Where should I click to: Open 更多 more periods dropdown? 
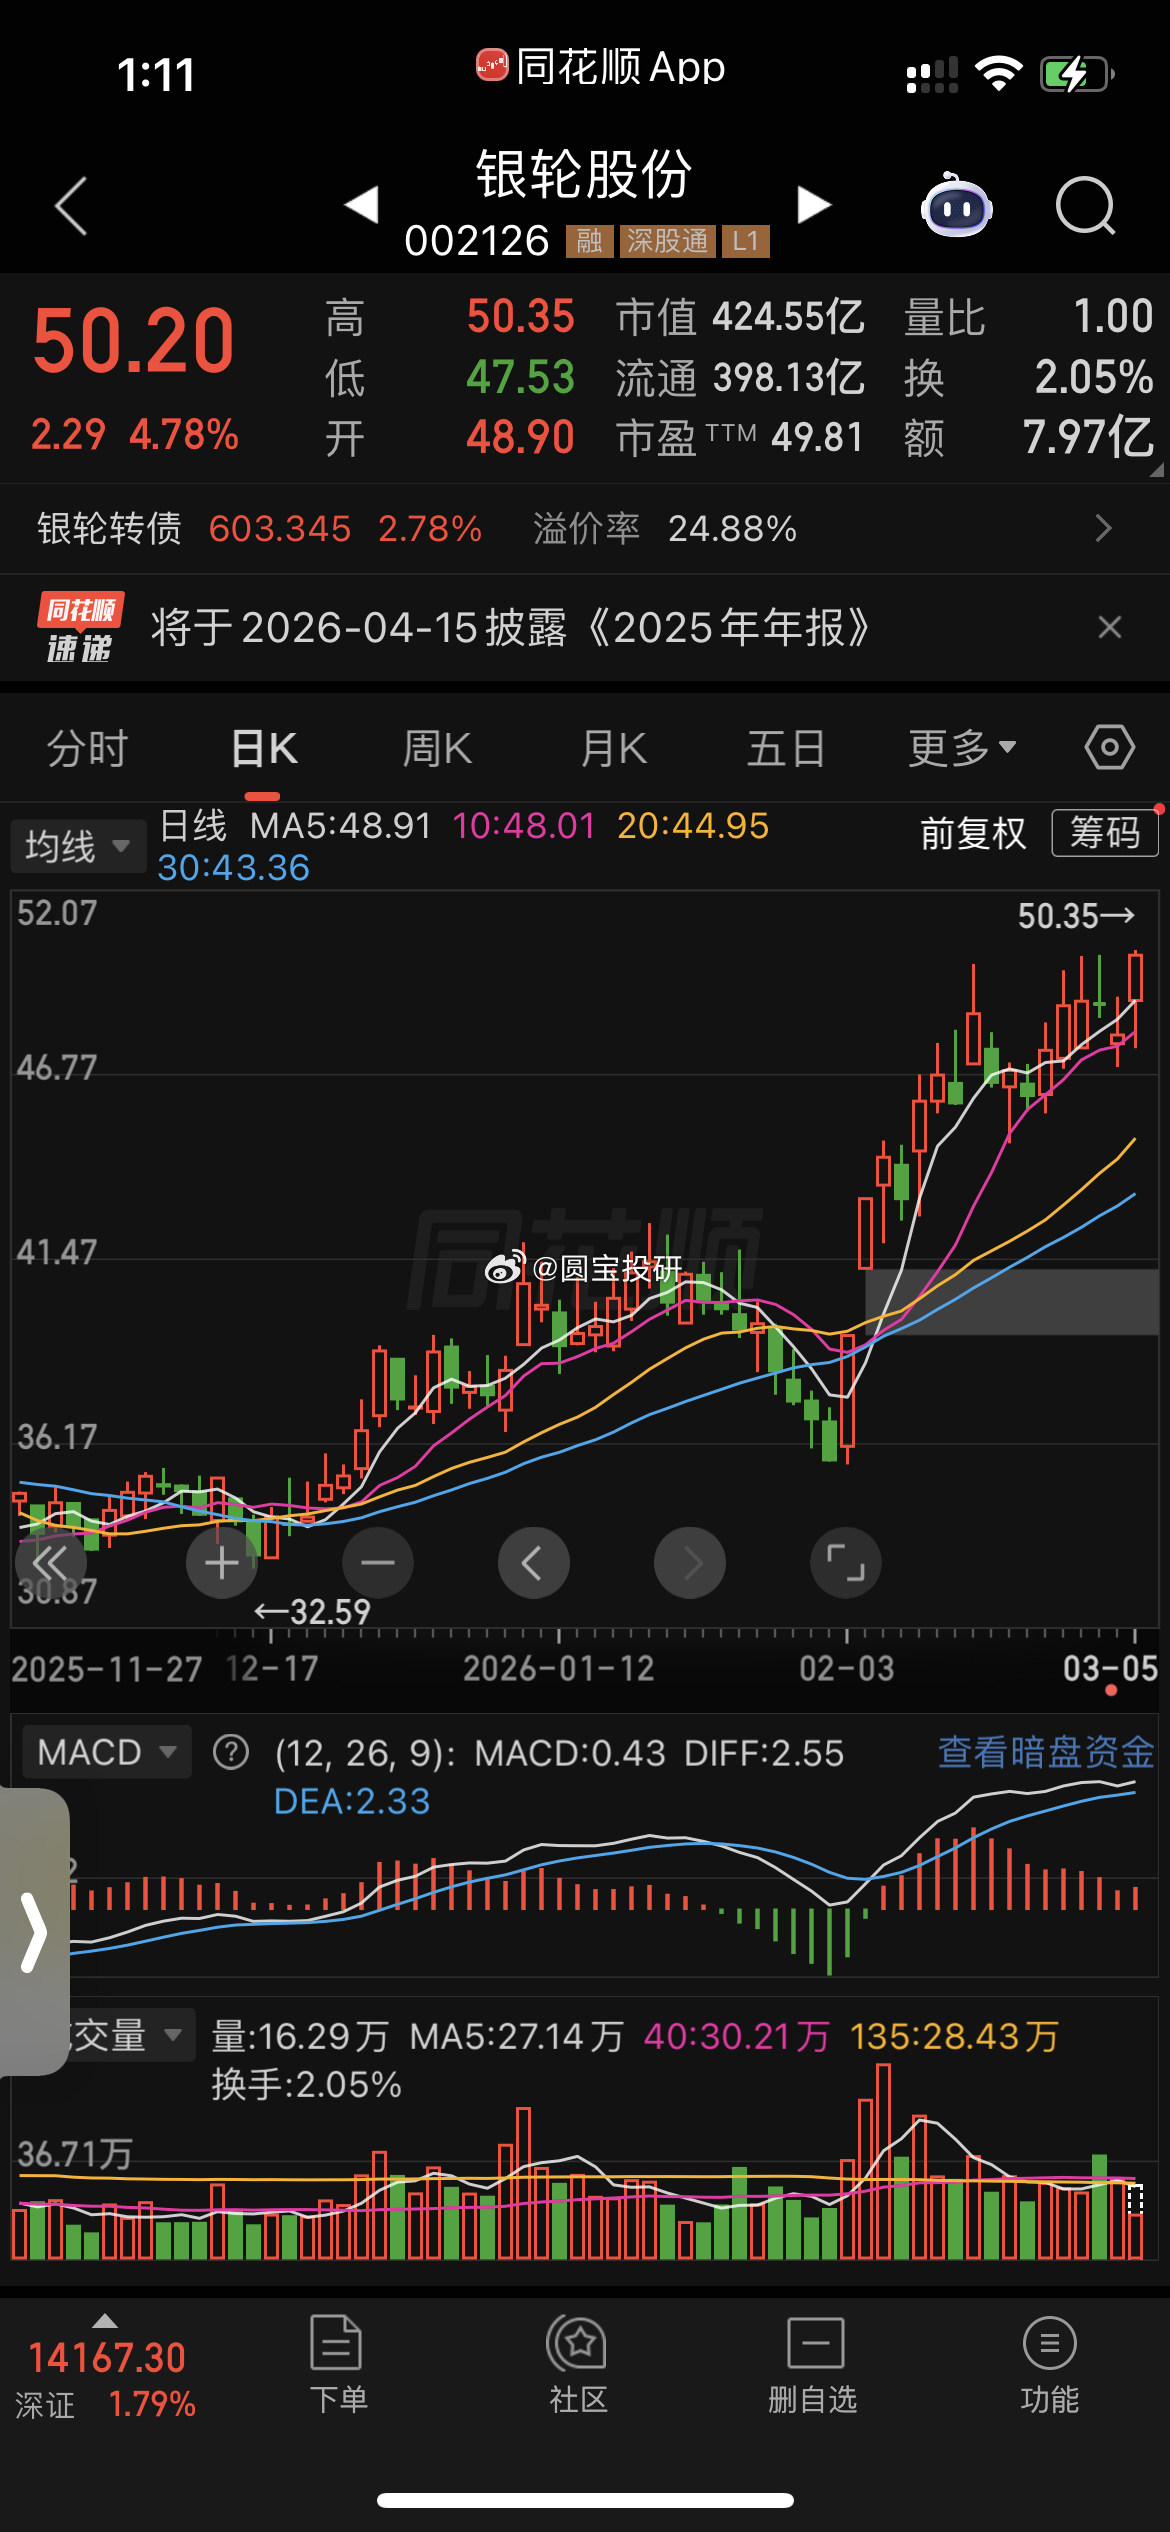tap(962, 748)
